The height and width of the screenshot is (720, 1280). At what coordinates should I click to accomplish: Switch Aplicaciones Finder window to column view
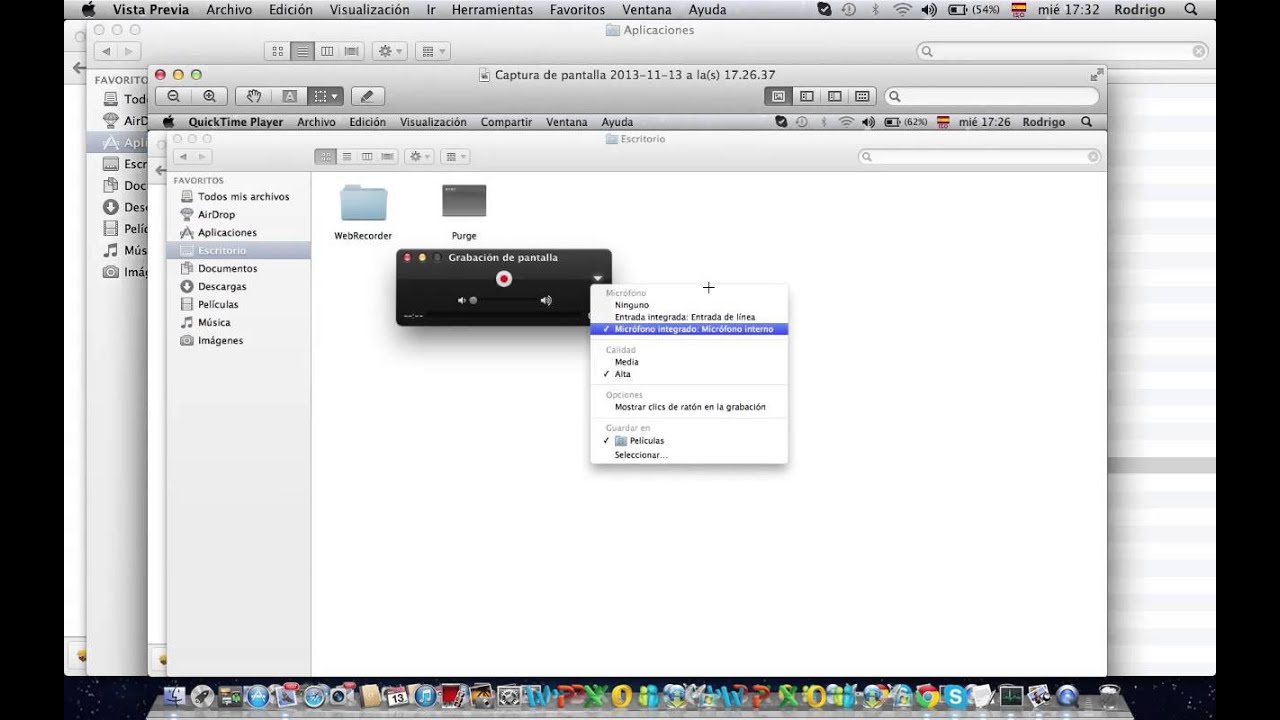coord(326,51)
